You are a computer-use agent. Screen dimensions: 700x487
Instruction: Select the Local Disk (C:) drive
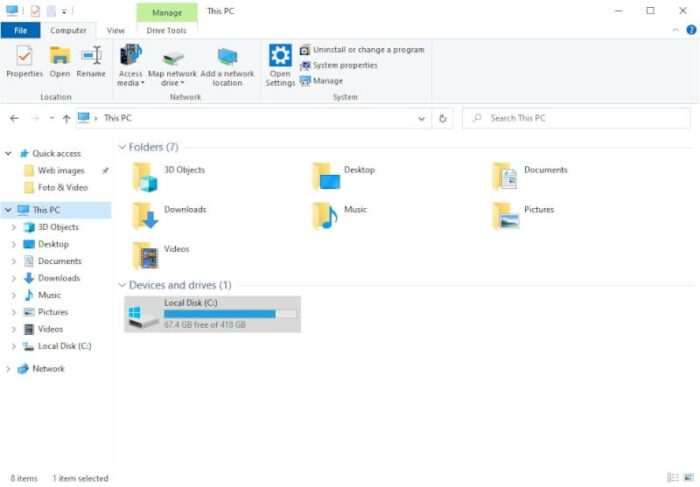(212, 314)
